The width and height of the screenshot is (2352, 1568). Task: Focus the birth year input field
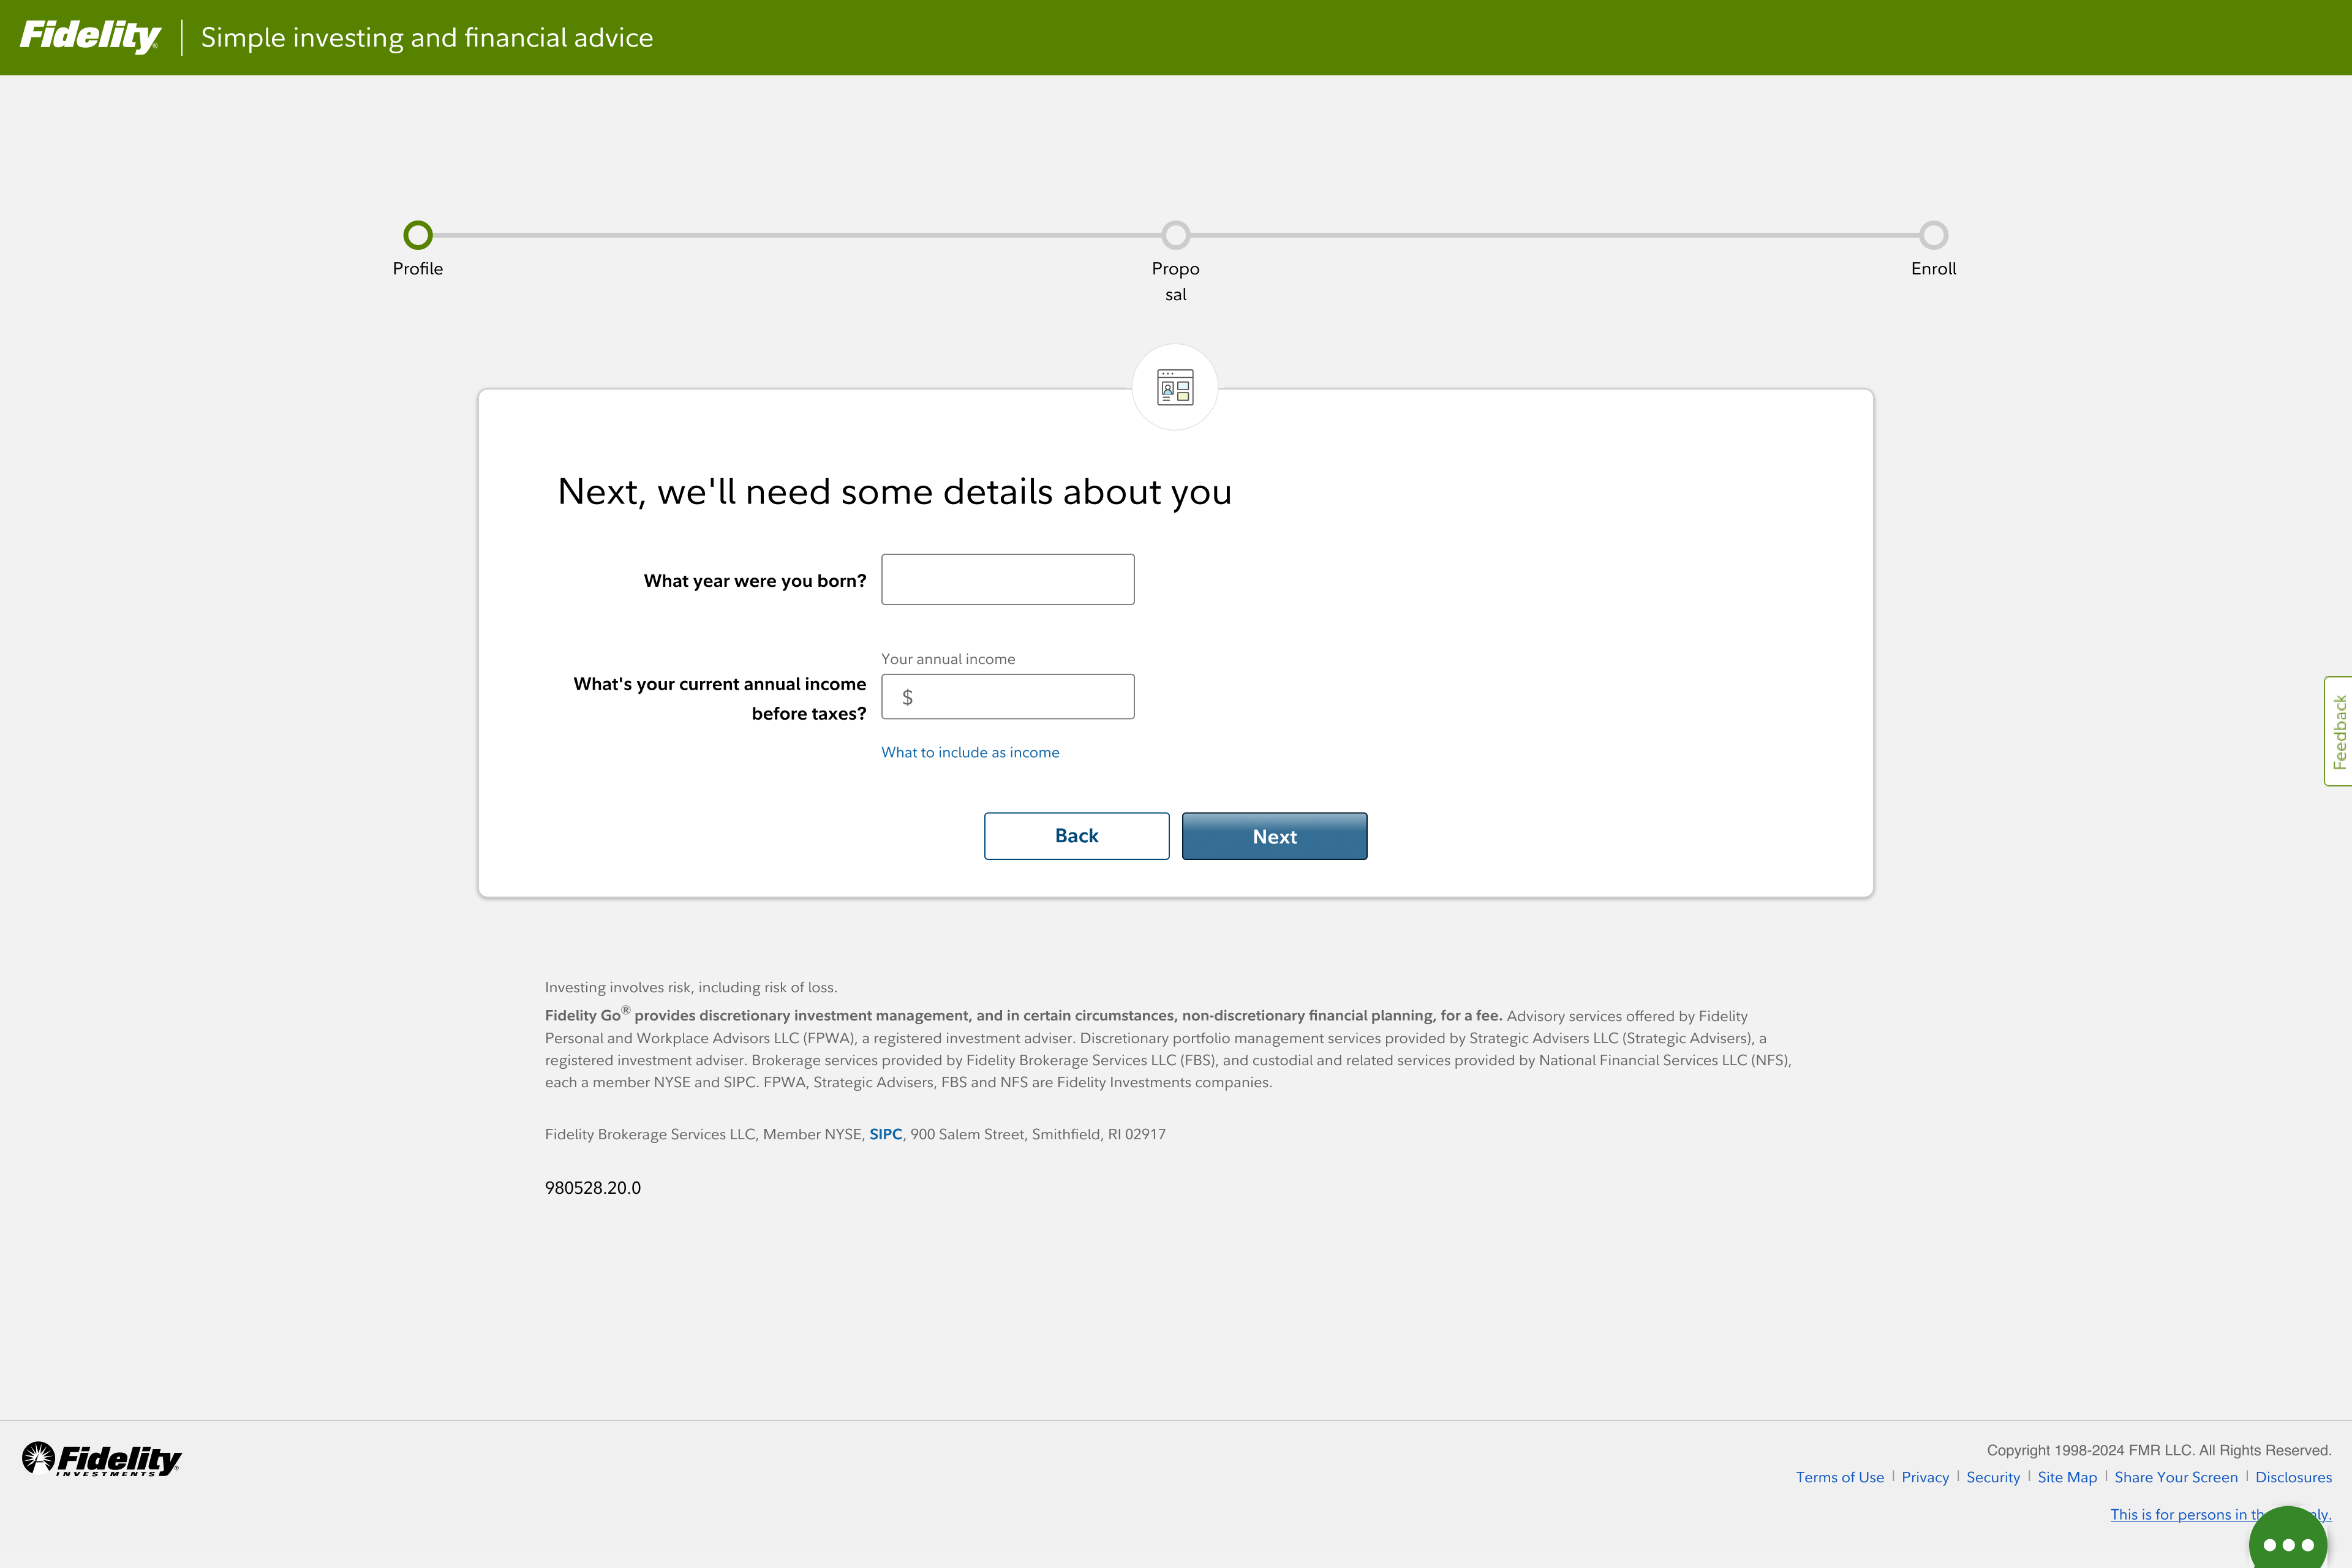pyautogui.click(x=1008, y=579)
